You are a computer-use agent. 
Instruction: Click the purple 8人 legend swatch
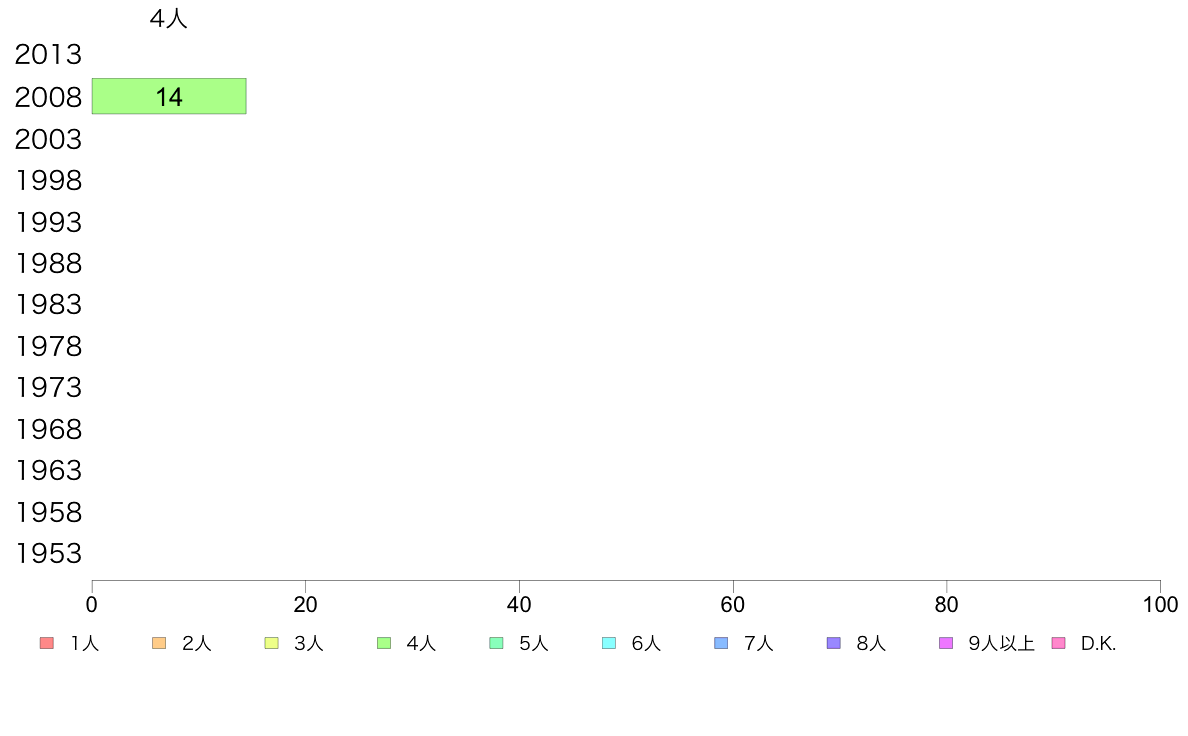(834, 643)
